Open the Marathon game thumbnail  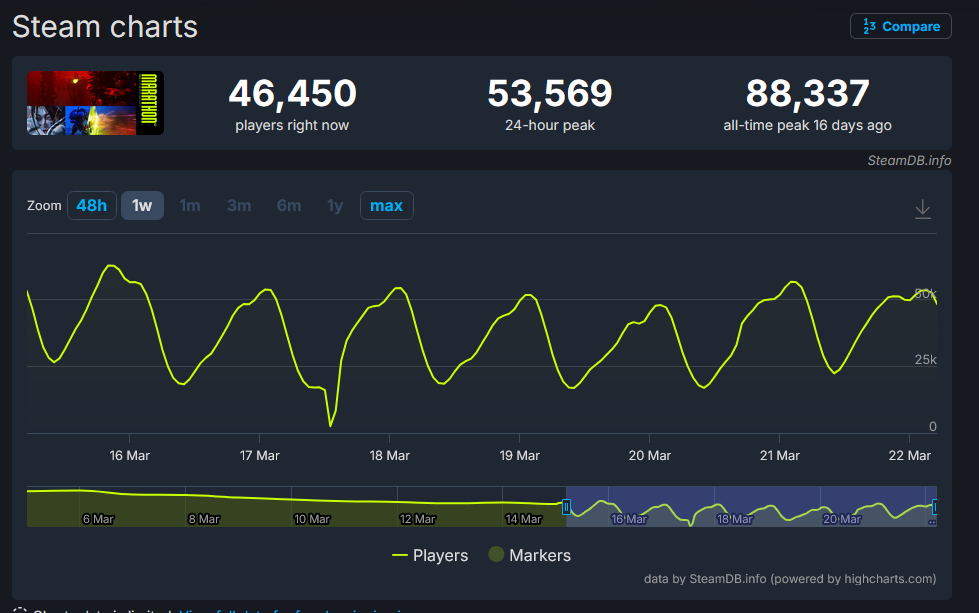tap(96, 103)
